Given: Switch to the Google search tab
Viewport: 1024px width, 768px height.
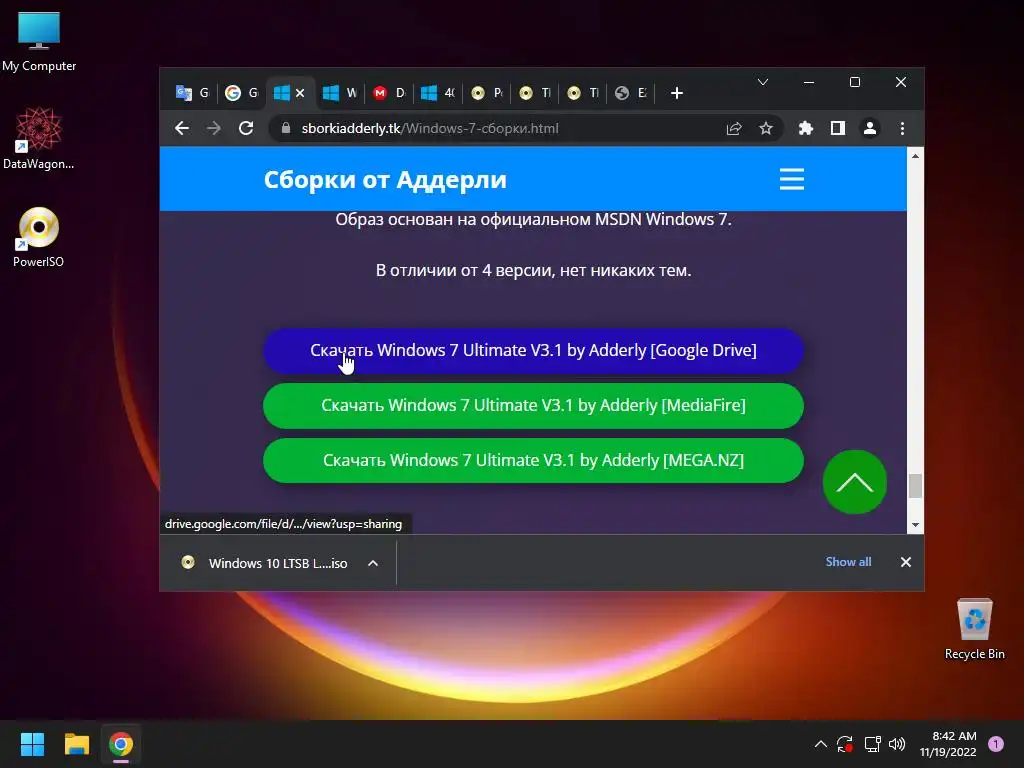Looking at the screenshot, I should click(242, 93).
